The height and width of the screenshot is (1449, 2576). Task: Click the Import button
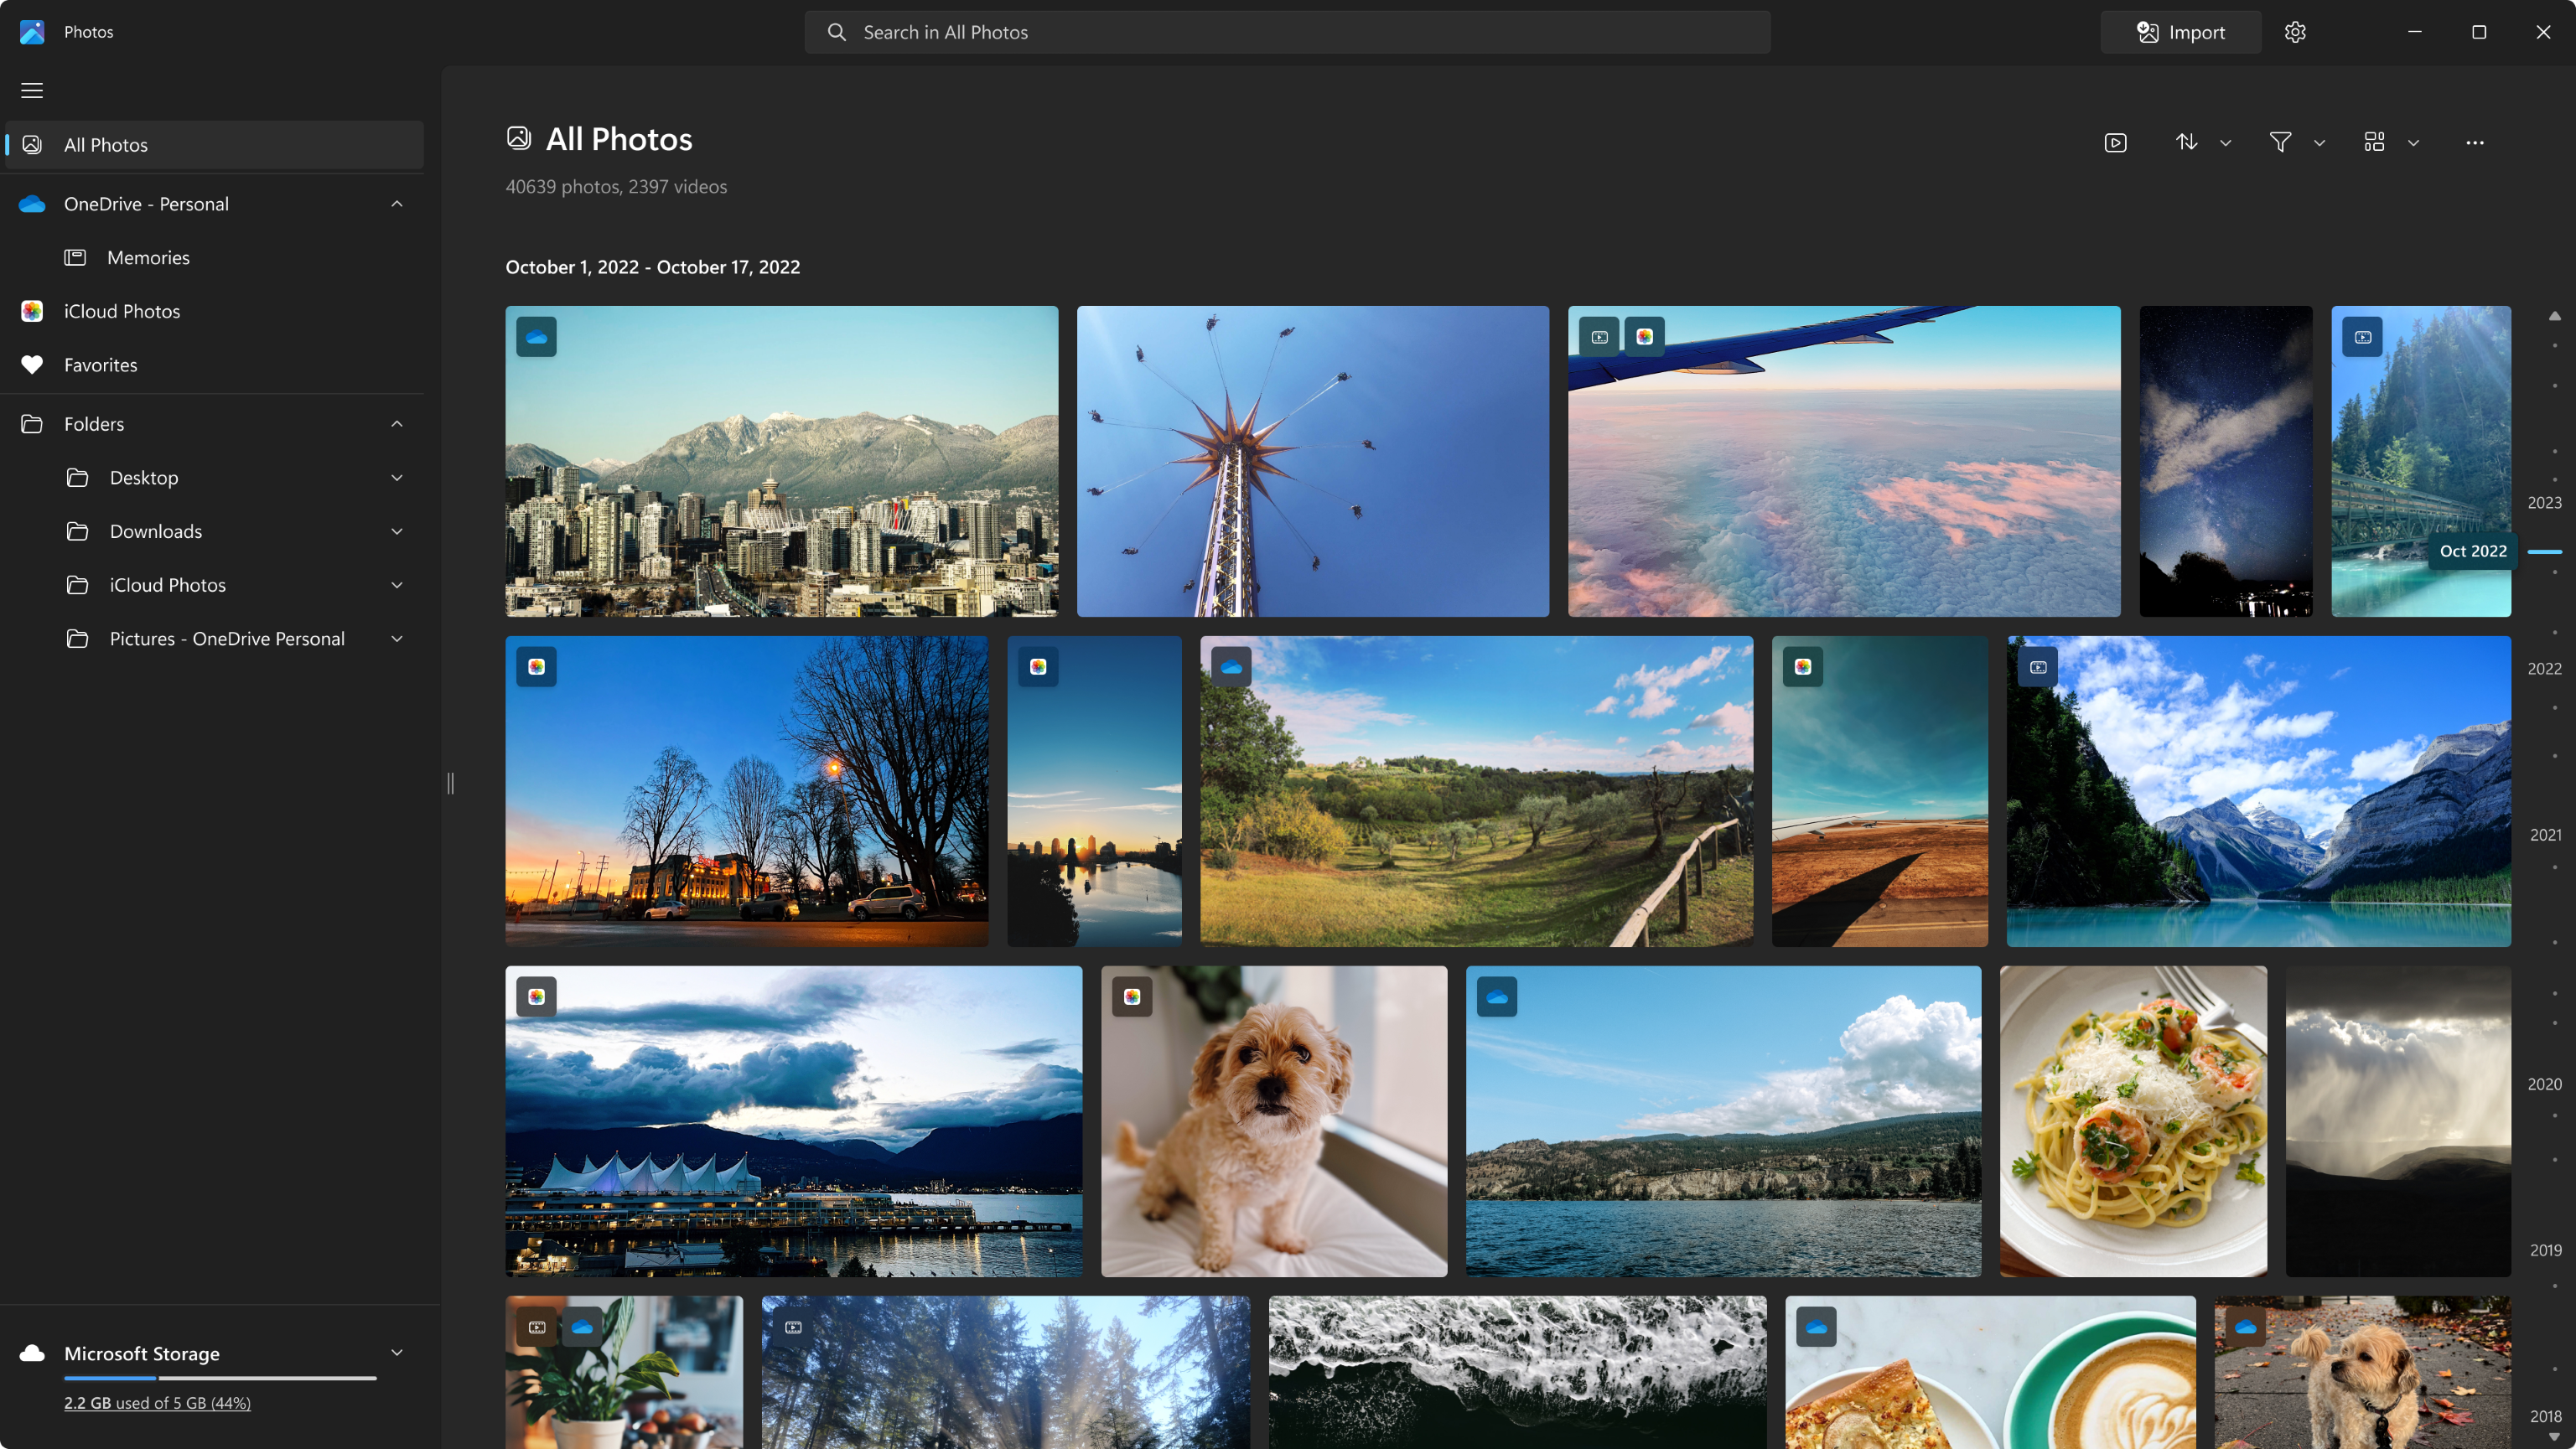click(2181, 31)
